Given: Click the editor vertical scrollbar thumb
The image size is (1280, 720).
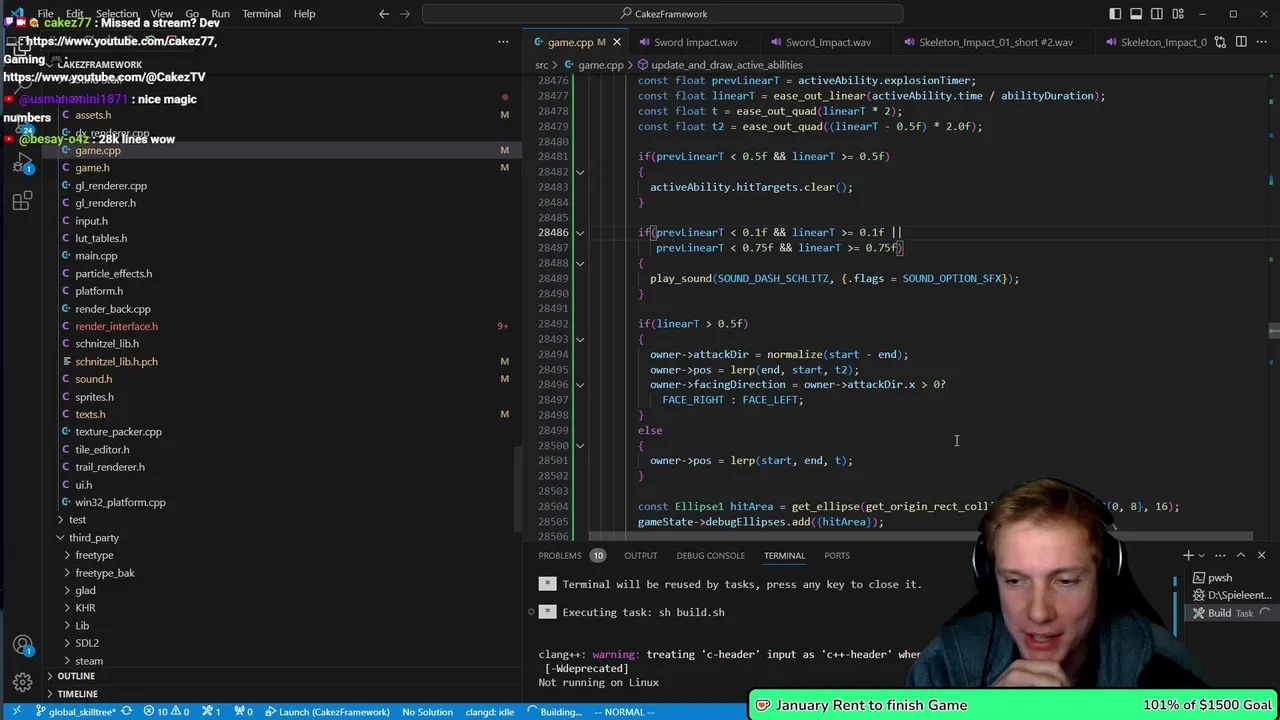Looking at the screenshot, I should pyautogui.click(x=1273, y=331).
